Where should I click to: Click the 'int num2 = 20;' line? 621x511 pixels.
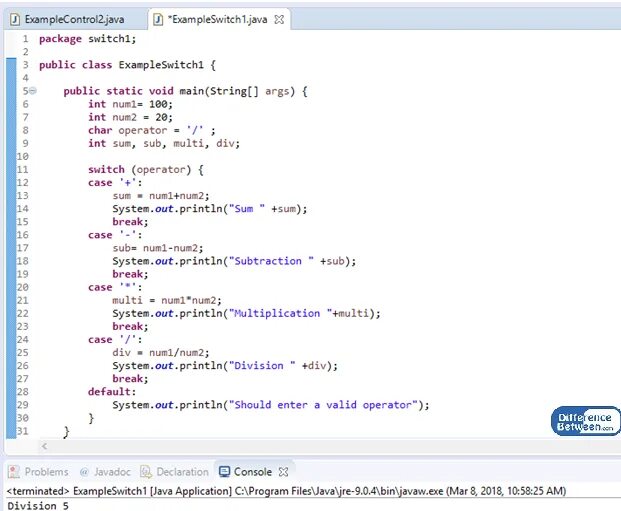coord(130,117)
